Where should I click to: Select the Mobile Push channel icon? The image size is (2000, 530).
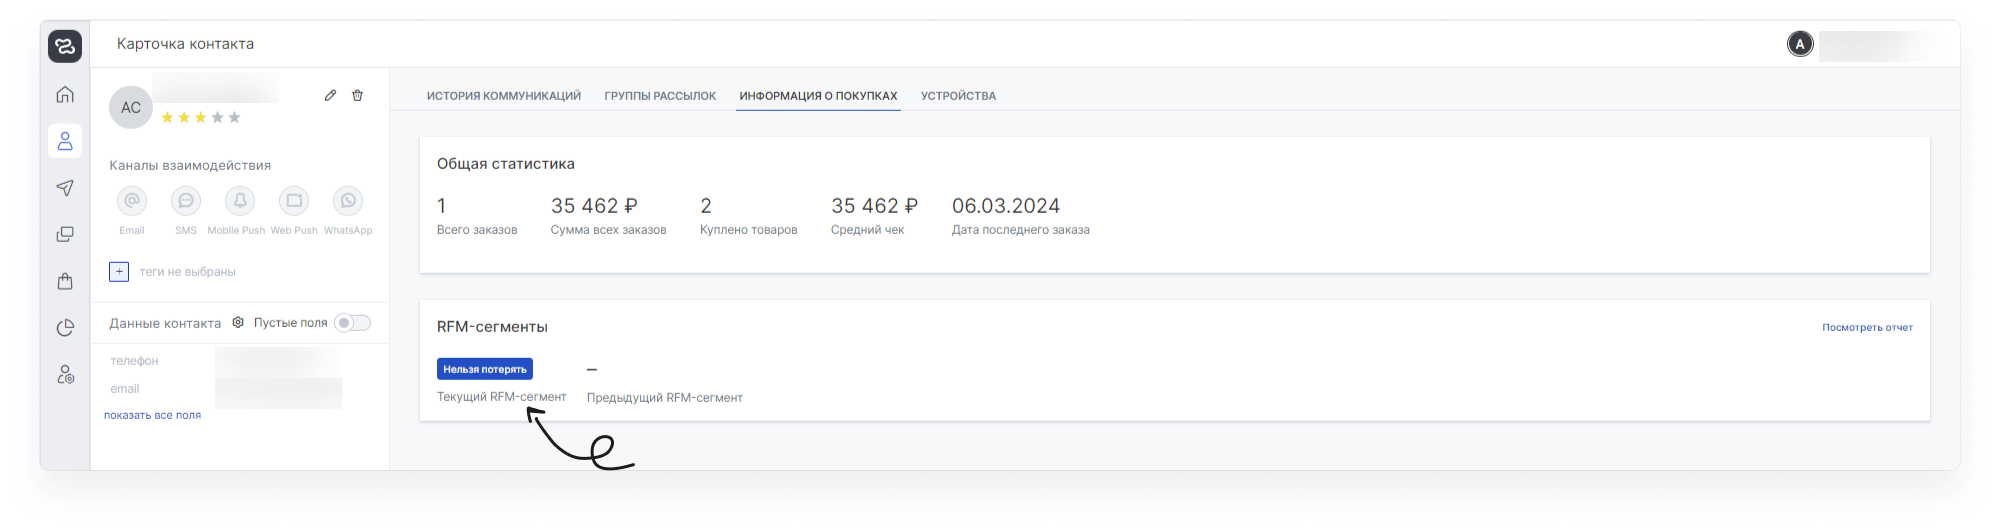(x=240, y=201)
